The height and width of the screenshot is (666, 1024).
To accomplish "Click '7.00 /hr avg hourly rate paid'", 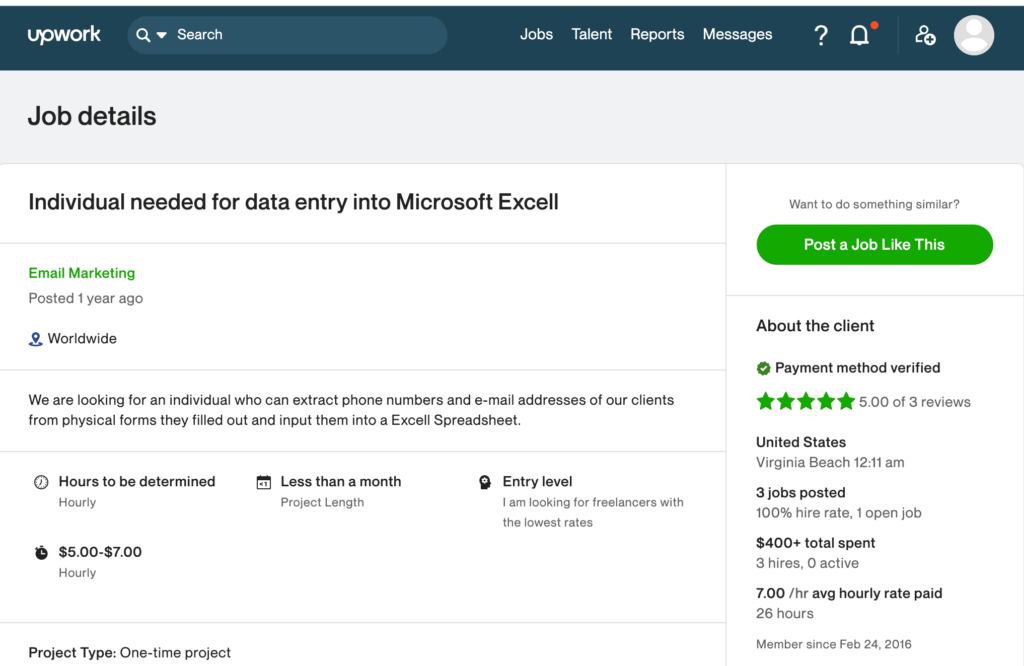I will 849,593.
